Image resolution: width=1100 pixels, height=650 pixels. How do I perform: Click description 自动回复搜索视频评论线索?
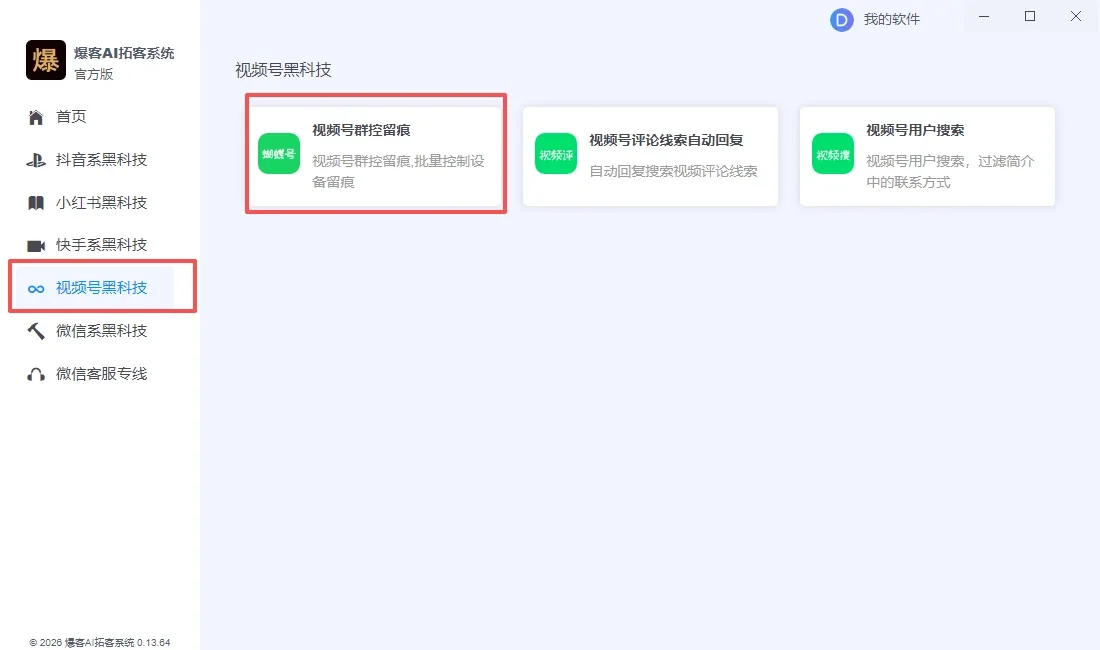pyautogui.click(x=673, y=171)
